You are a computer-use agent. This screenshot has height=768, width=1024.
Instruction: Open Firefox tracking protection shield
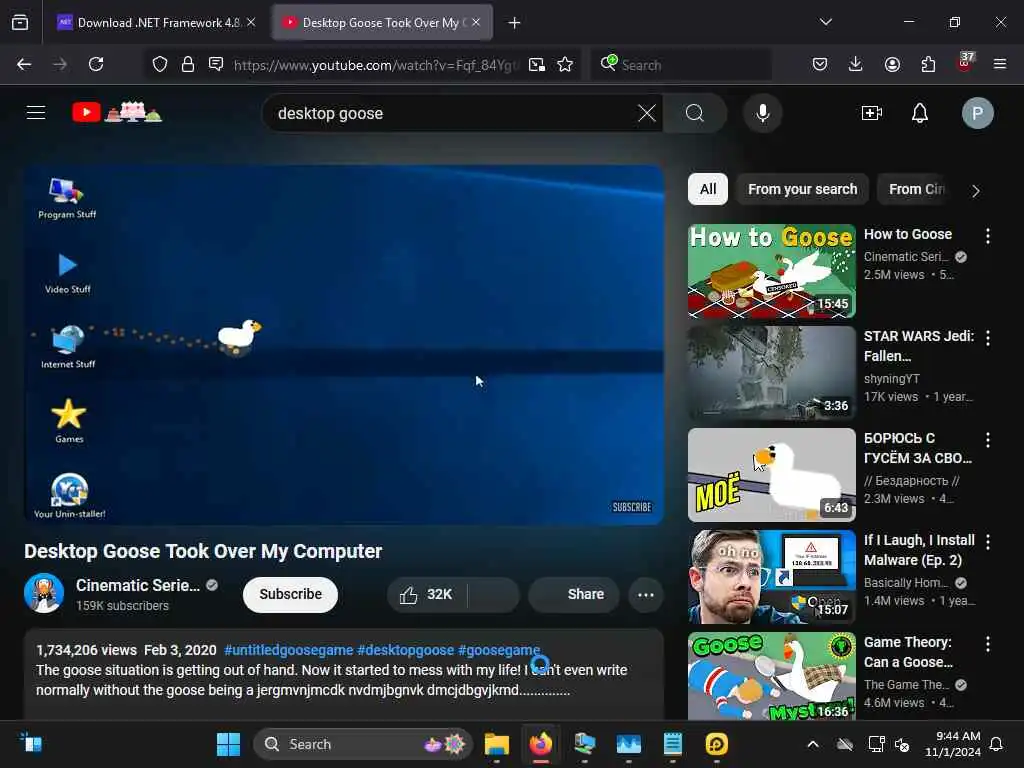pyautogui.click(x=160, y=64)
